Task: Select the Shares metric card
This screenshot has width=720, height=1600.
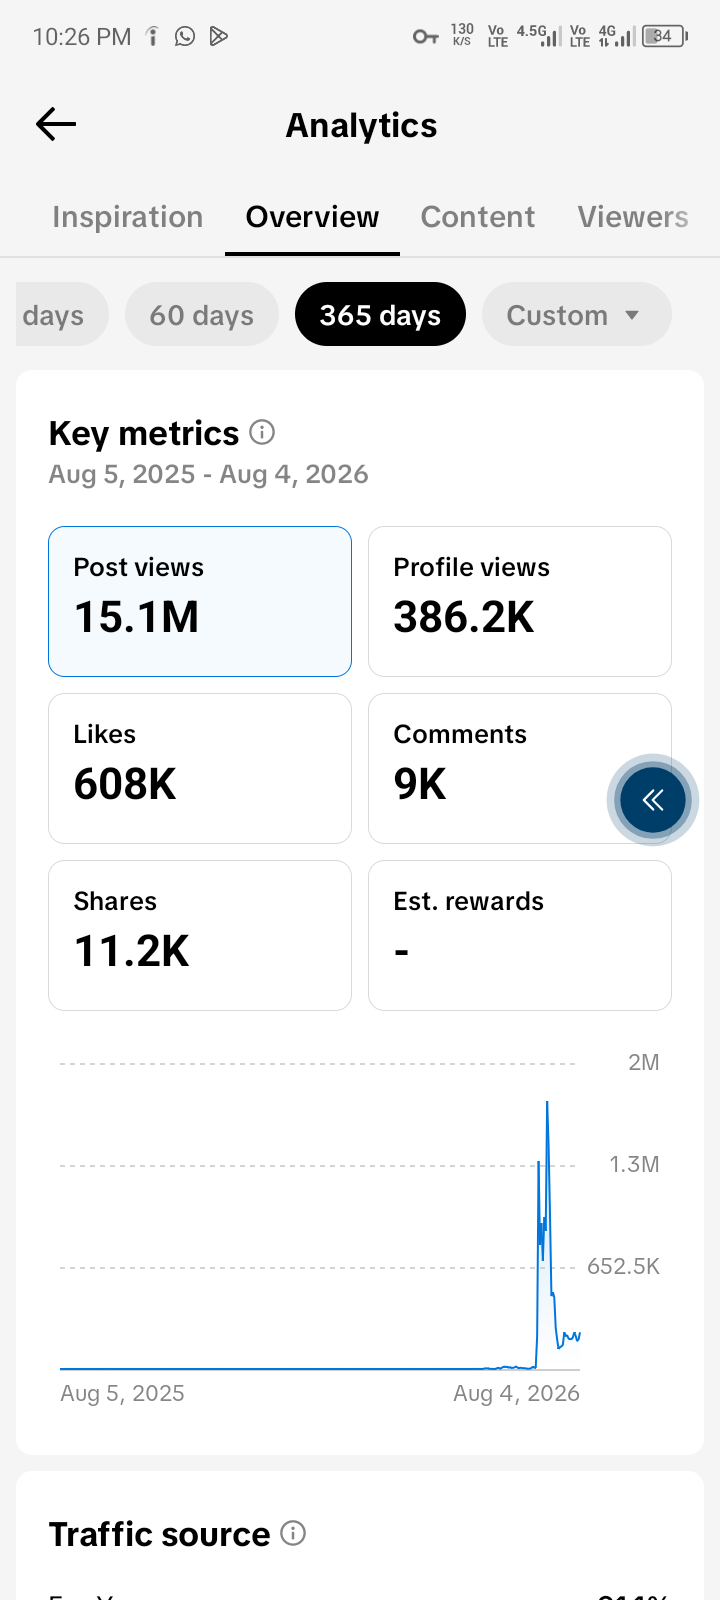Action: coord(200,935)
